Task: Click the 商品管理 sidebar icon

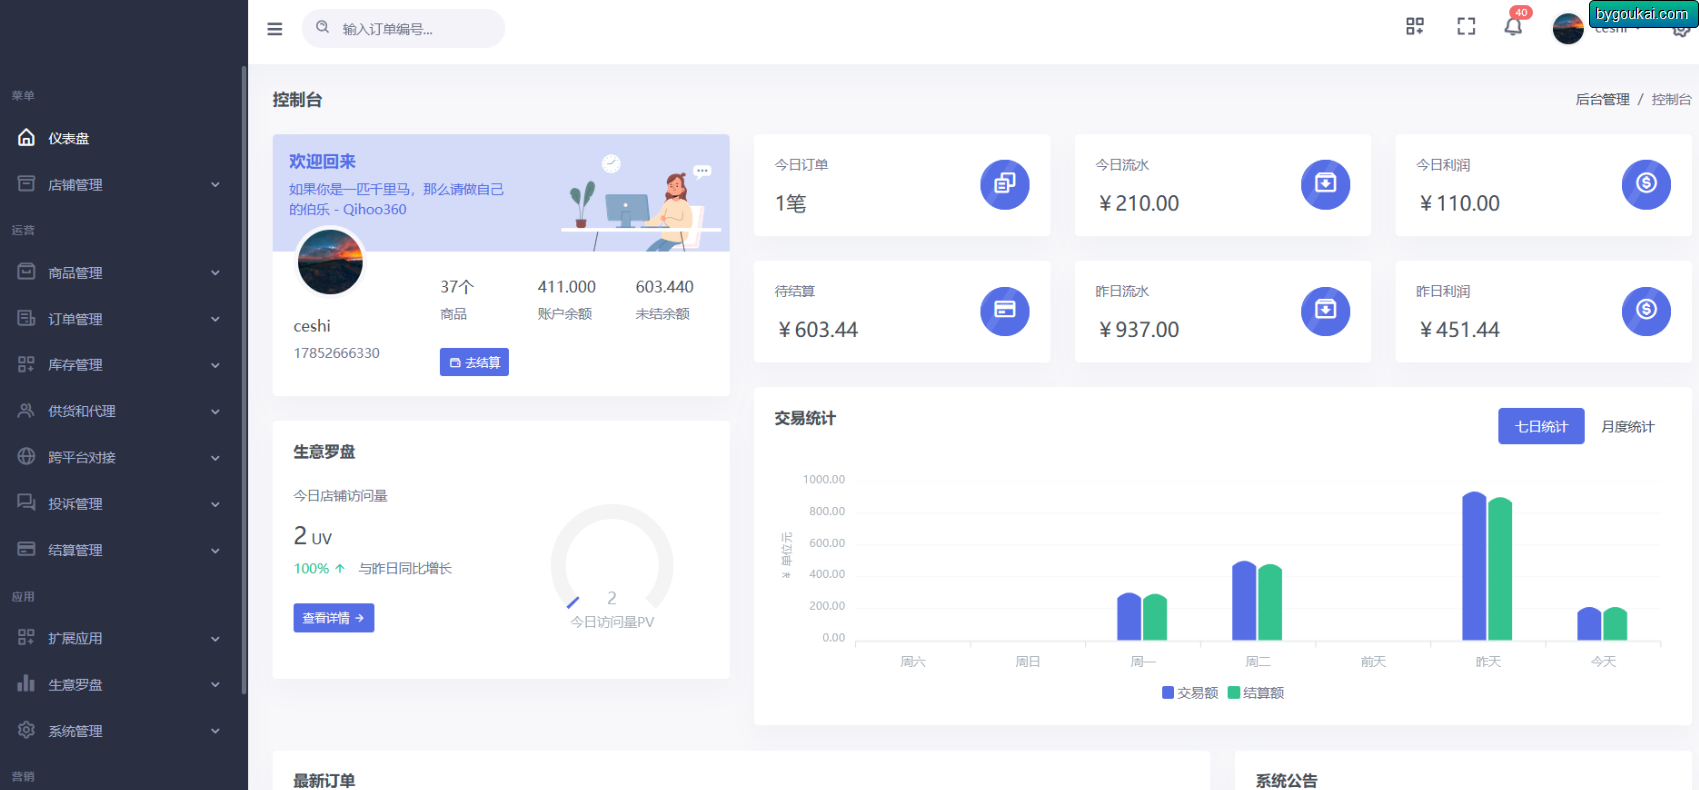Action: [27, 271]
